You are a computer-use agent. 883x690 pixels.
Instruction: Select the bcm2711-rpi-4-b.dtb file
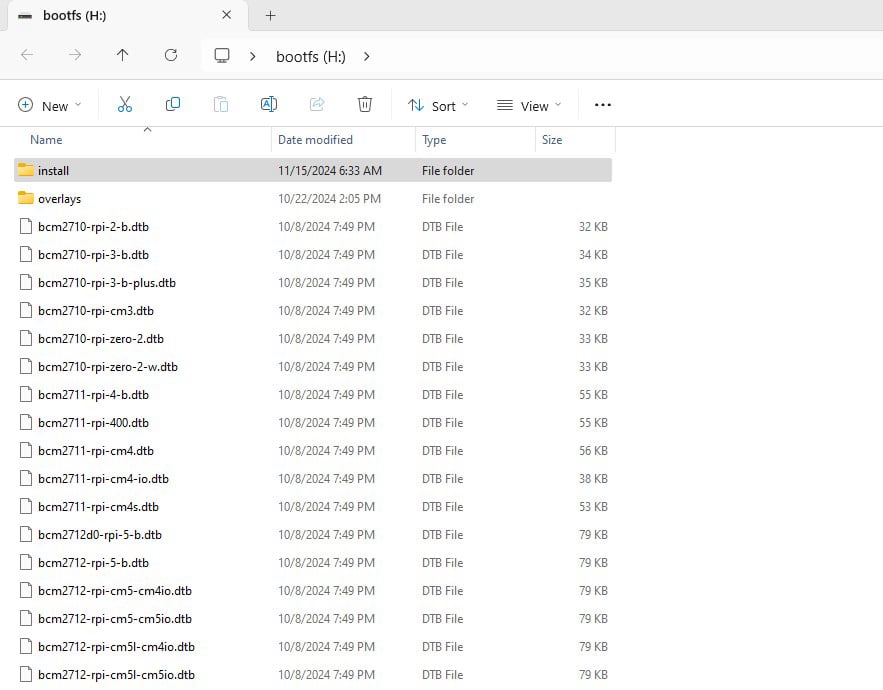tap(95, 394)
